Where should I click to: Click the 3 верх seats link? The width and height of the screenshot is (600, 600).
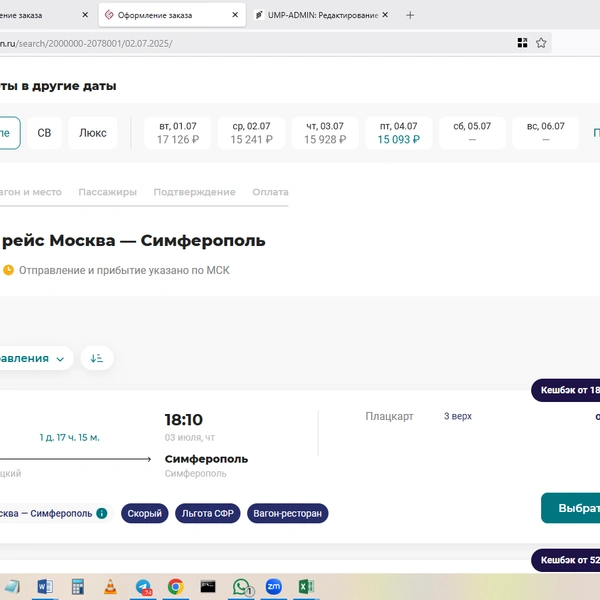click(x=458, y=416)
